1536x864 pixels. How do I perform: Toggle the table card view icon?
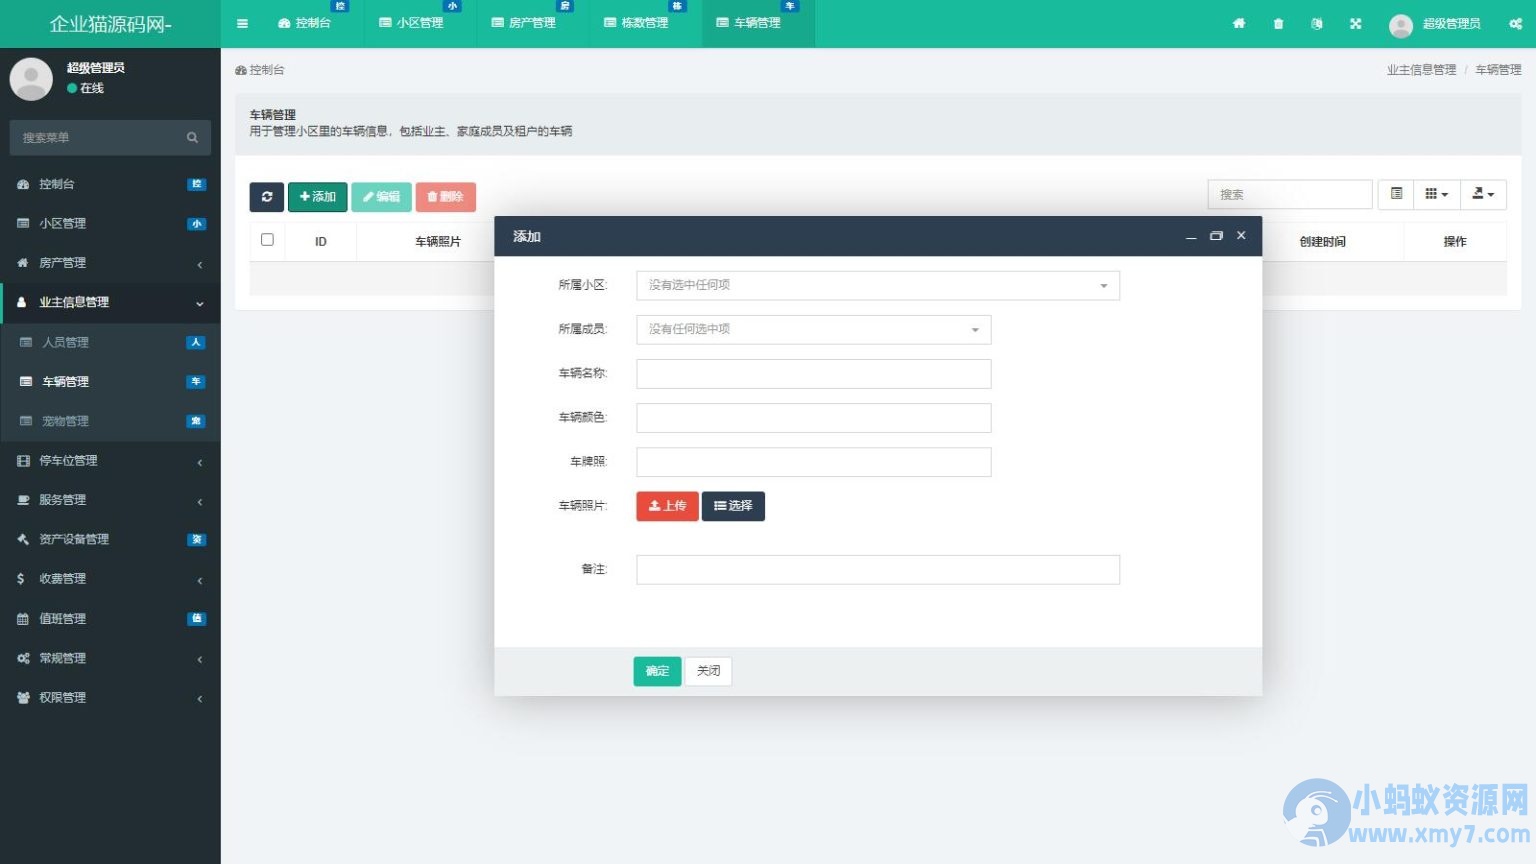pos(1396,194)
